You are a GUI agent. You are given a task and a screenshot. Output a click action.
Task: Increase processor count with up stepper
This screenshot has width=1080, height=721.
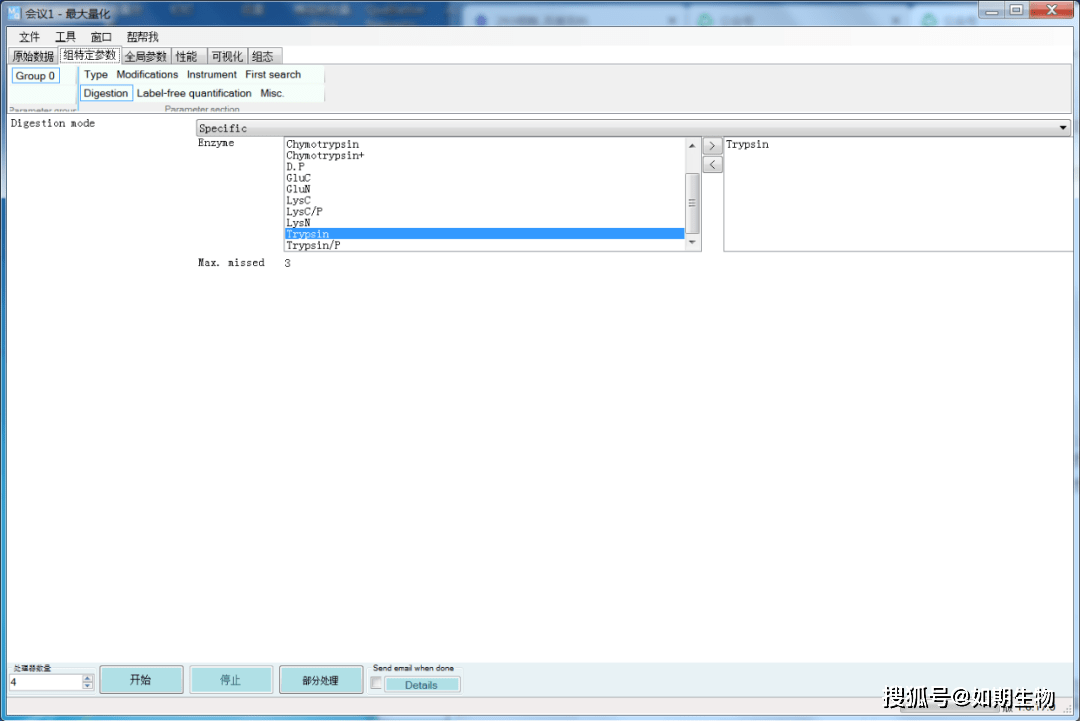[87, 678]
